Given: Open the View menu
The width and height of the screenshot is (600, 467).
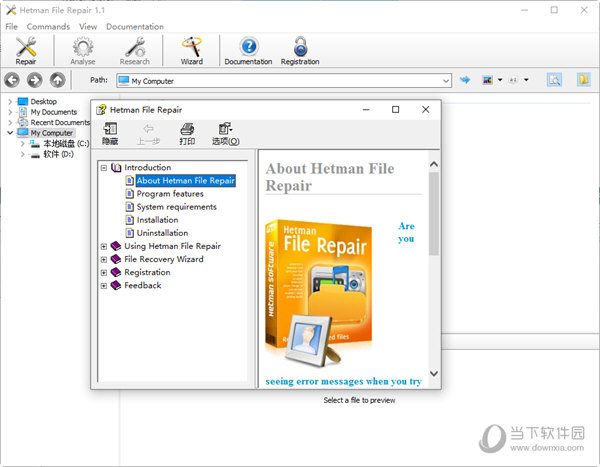Looking at the screenshot, I should tap(88, 26).
